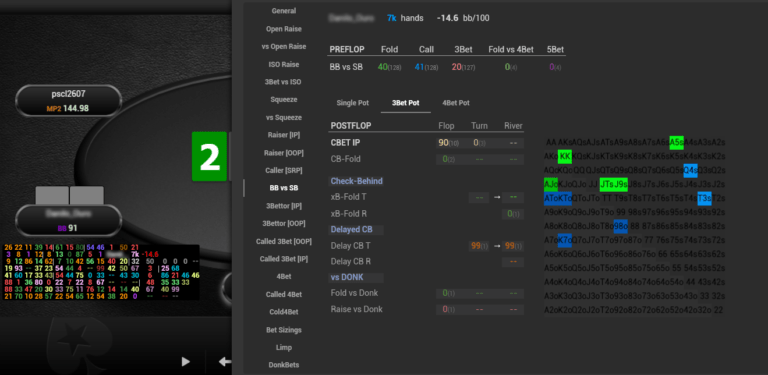Click the KK highlighted hand cell
This screenshot has width=768, height=375.
565,156
